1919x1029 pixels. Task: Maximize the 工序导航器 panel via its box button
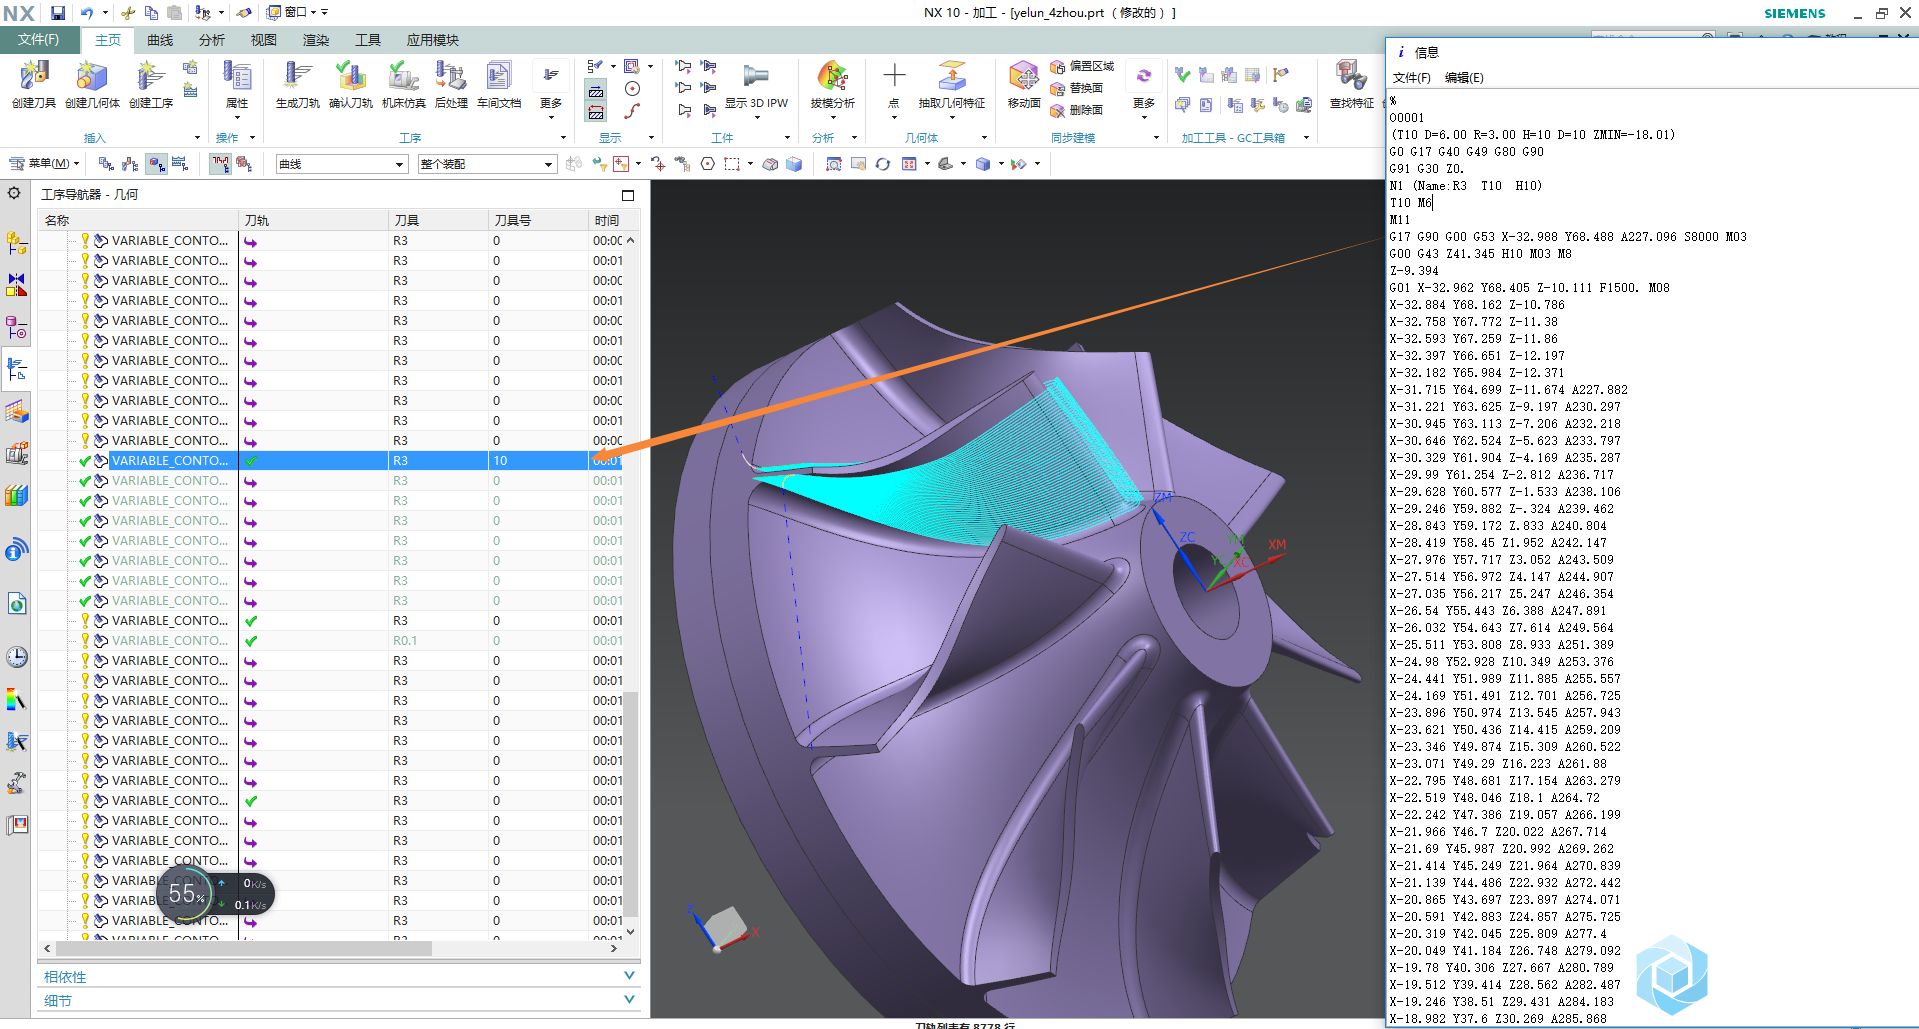628,195
